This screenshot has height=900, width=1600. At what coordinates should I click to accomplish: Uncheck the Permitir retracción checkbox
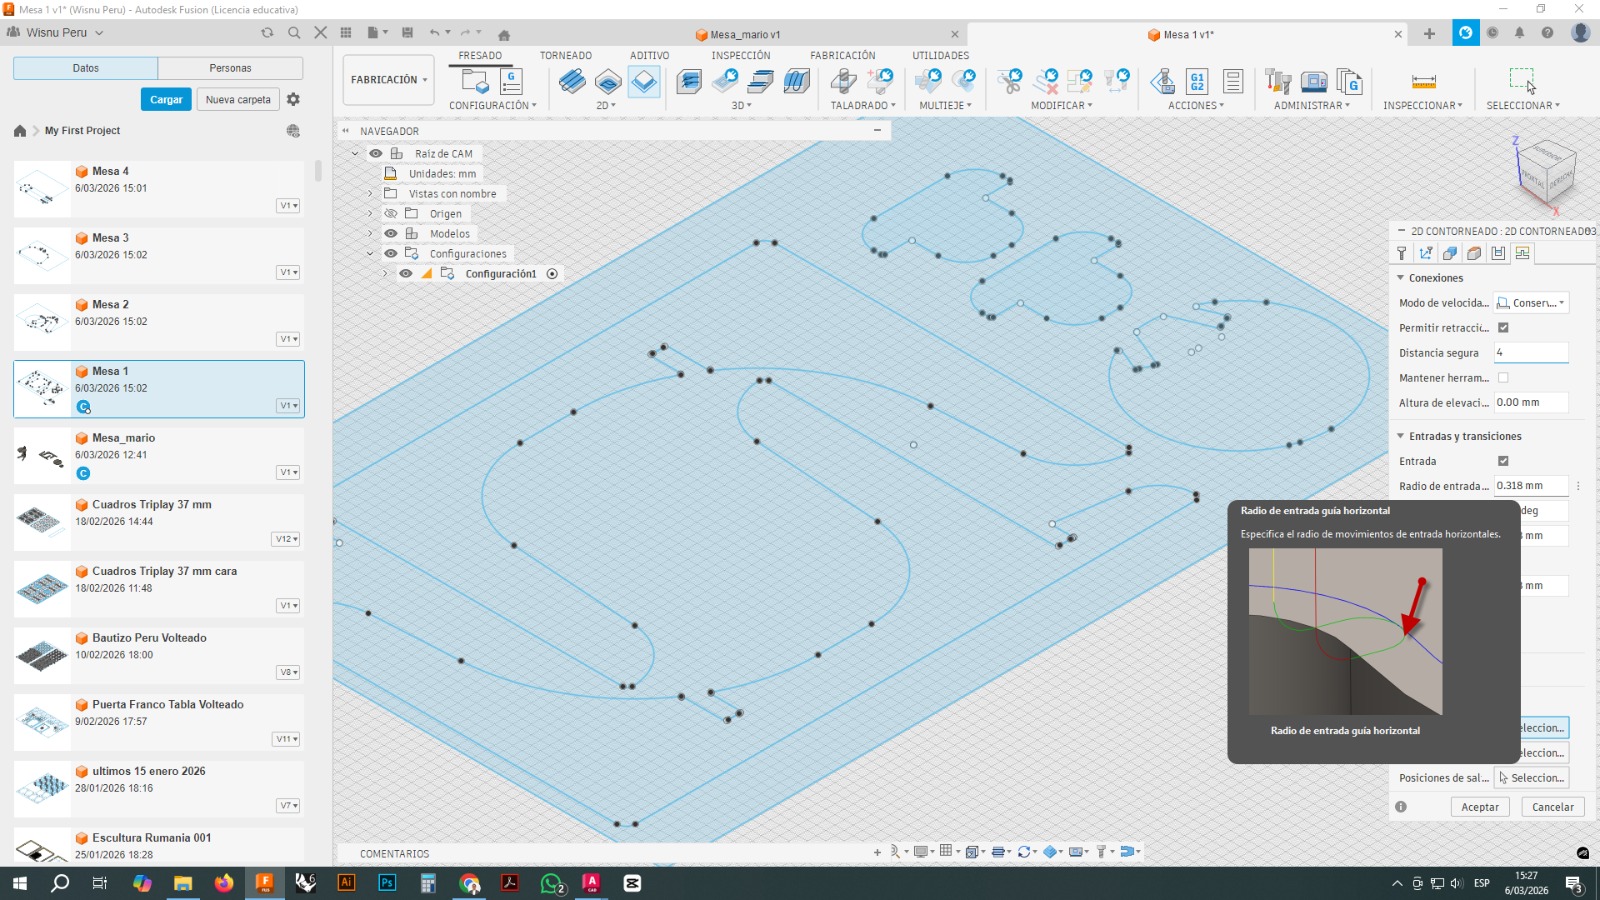[x=1504, y=328]
